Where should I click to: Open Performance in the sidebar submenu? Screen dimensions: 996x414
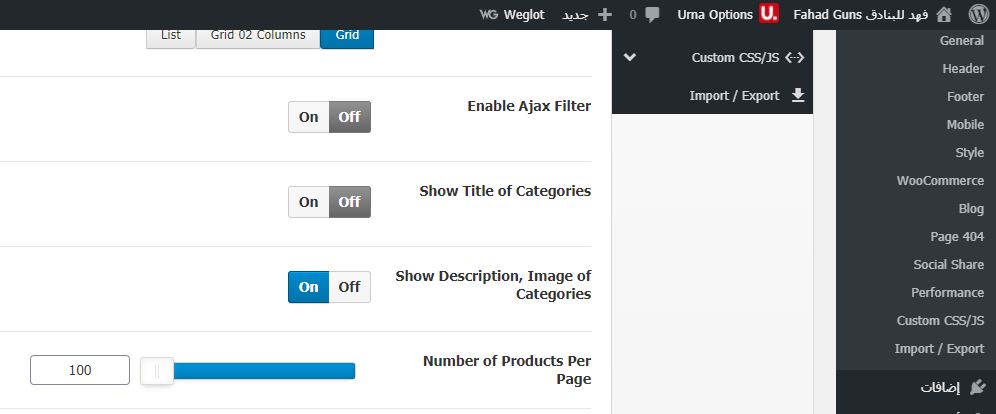947,292
